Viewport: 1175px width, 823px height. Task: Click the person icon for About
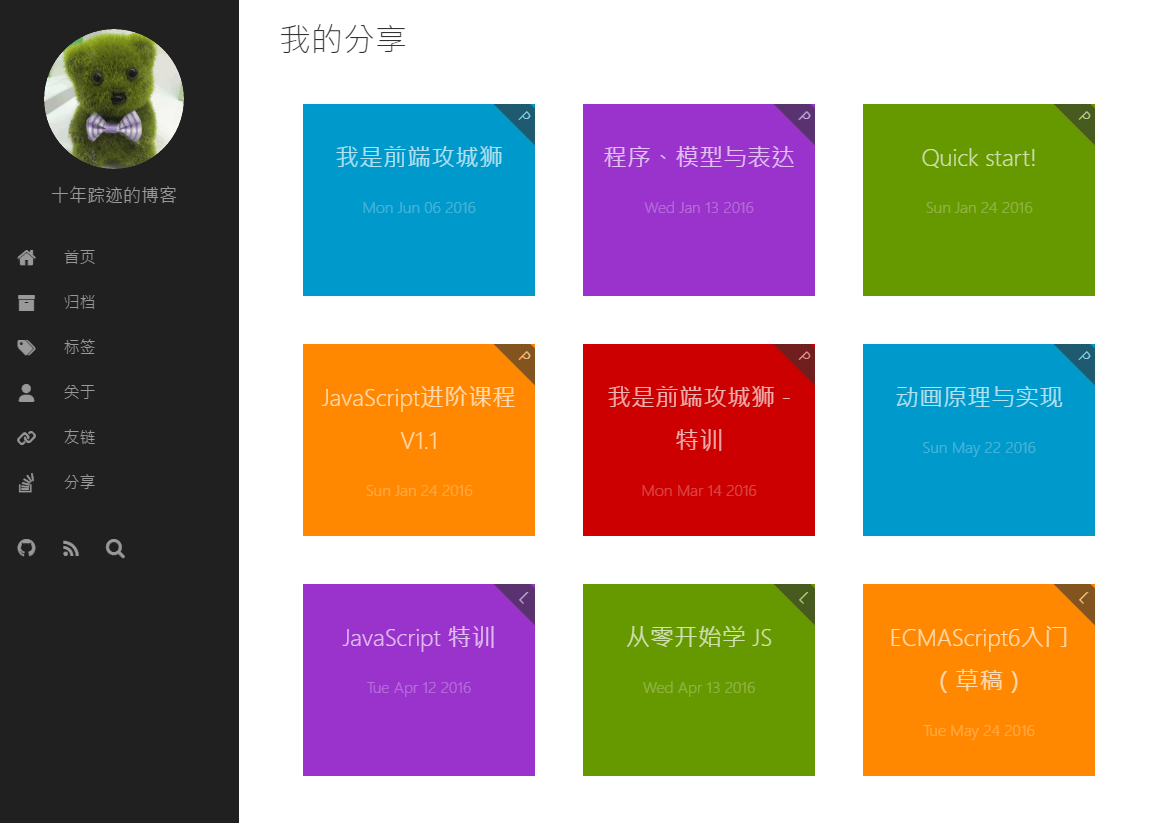click(x=27, y=393)
